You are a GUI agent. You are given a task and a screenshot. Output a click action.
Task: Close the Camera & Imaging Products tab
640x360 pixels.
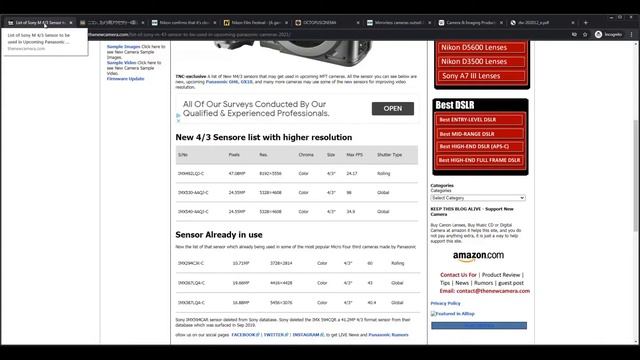click(x=501, y=23)
